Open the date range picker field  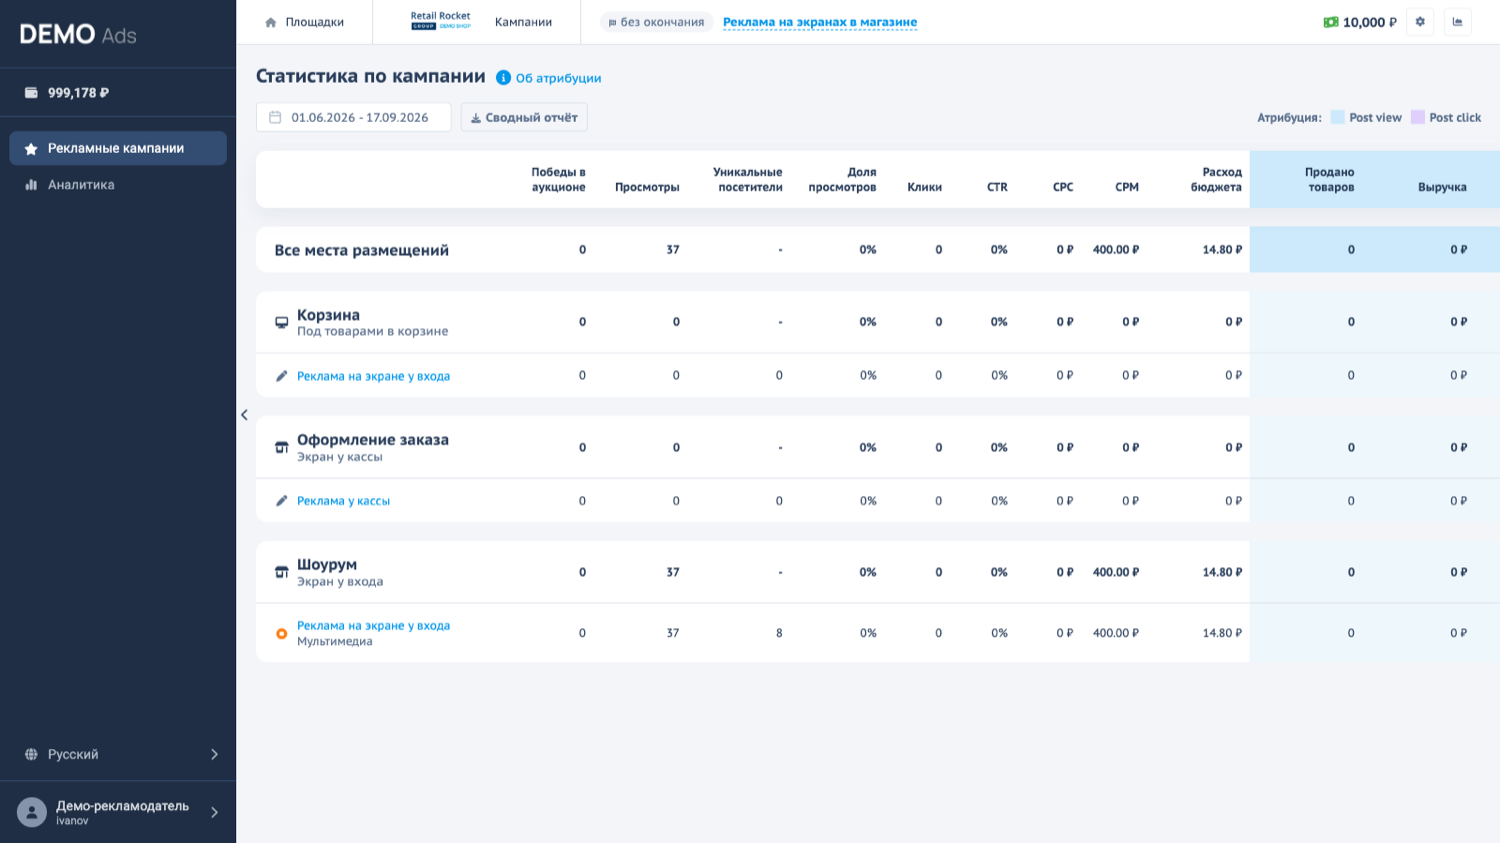click(x=354, y=117)
